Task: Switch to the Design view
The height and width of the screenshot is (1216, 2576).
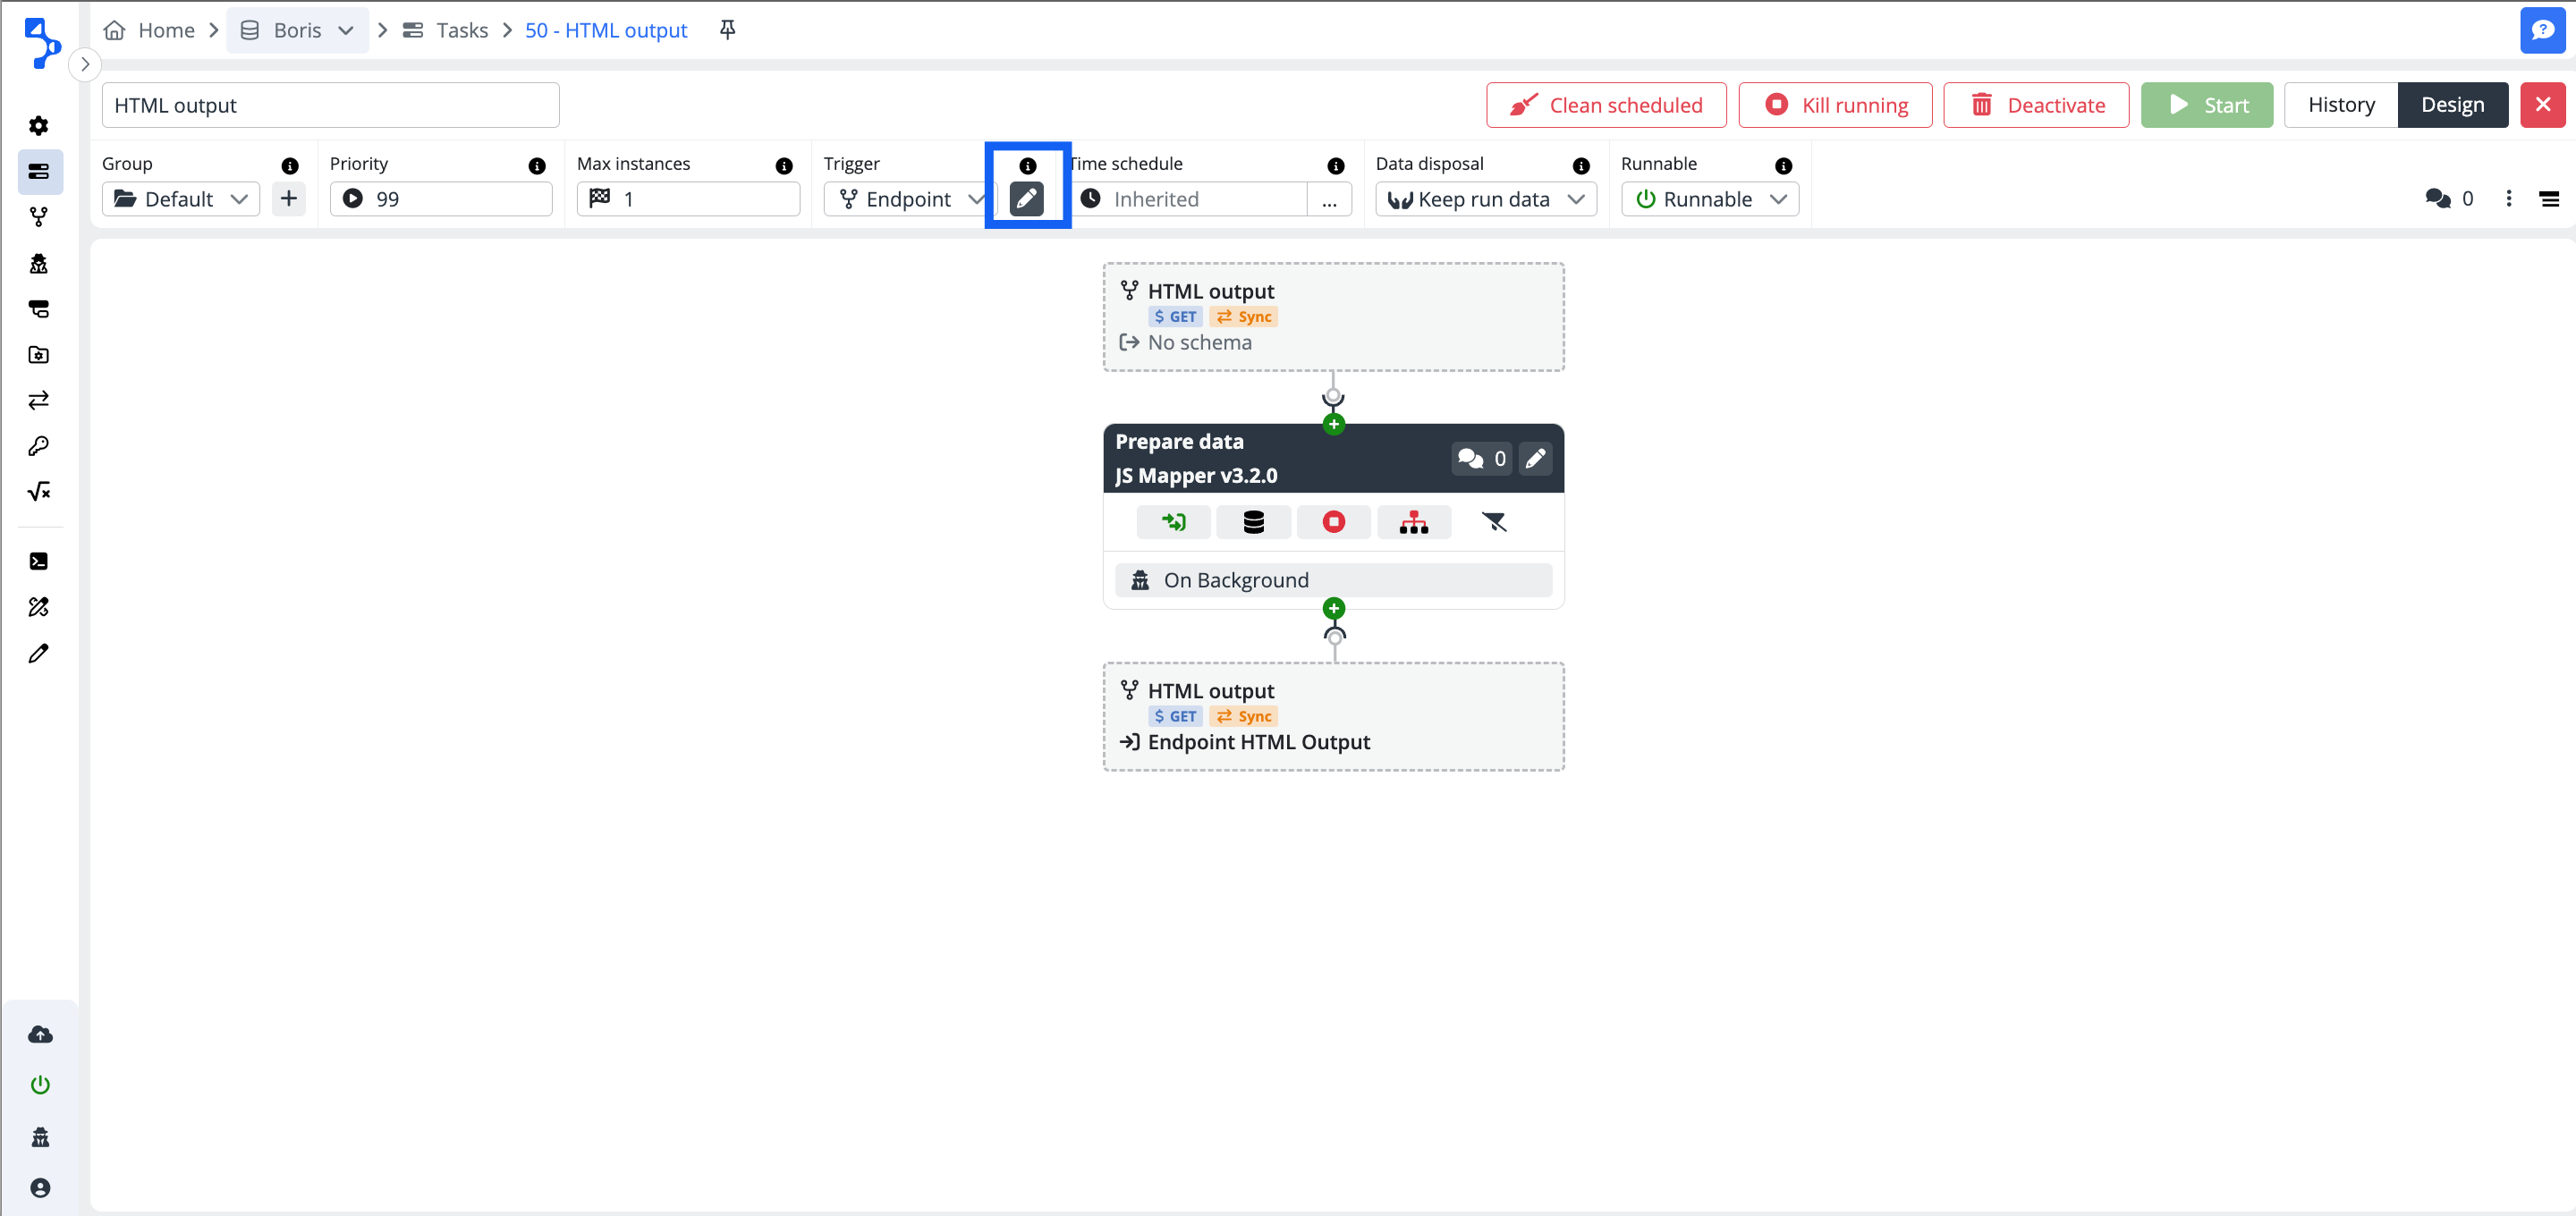Action: click(x=2452, y=105)
